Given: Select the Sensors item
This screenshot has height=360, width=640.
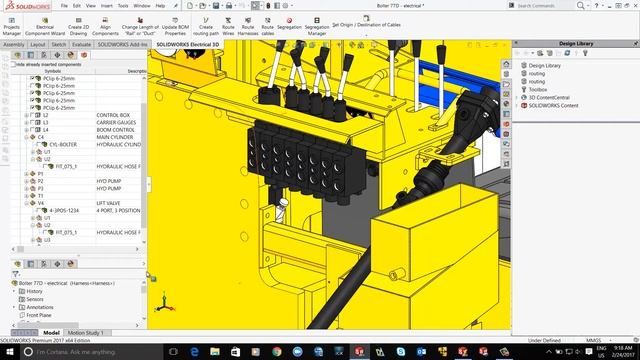Looking at the screenshot, I should click(35, 299).
